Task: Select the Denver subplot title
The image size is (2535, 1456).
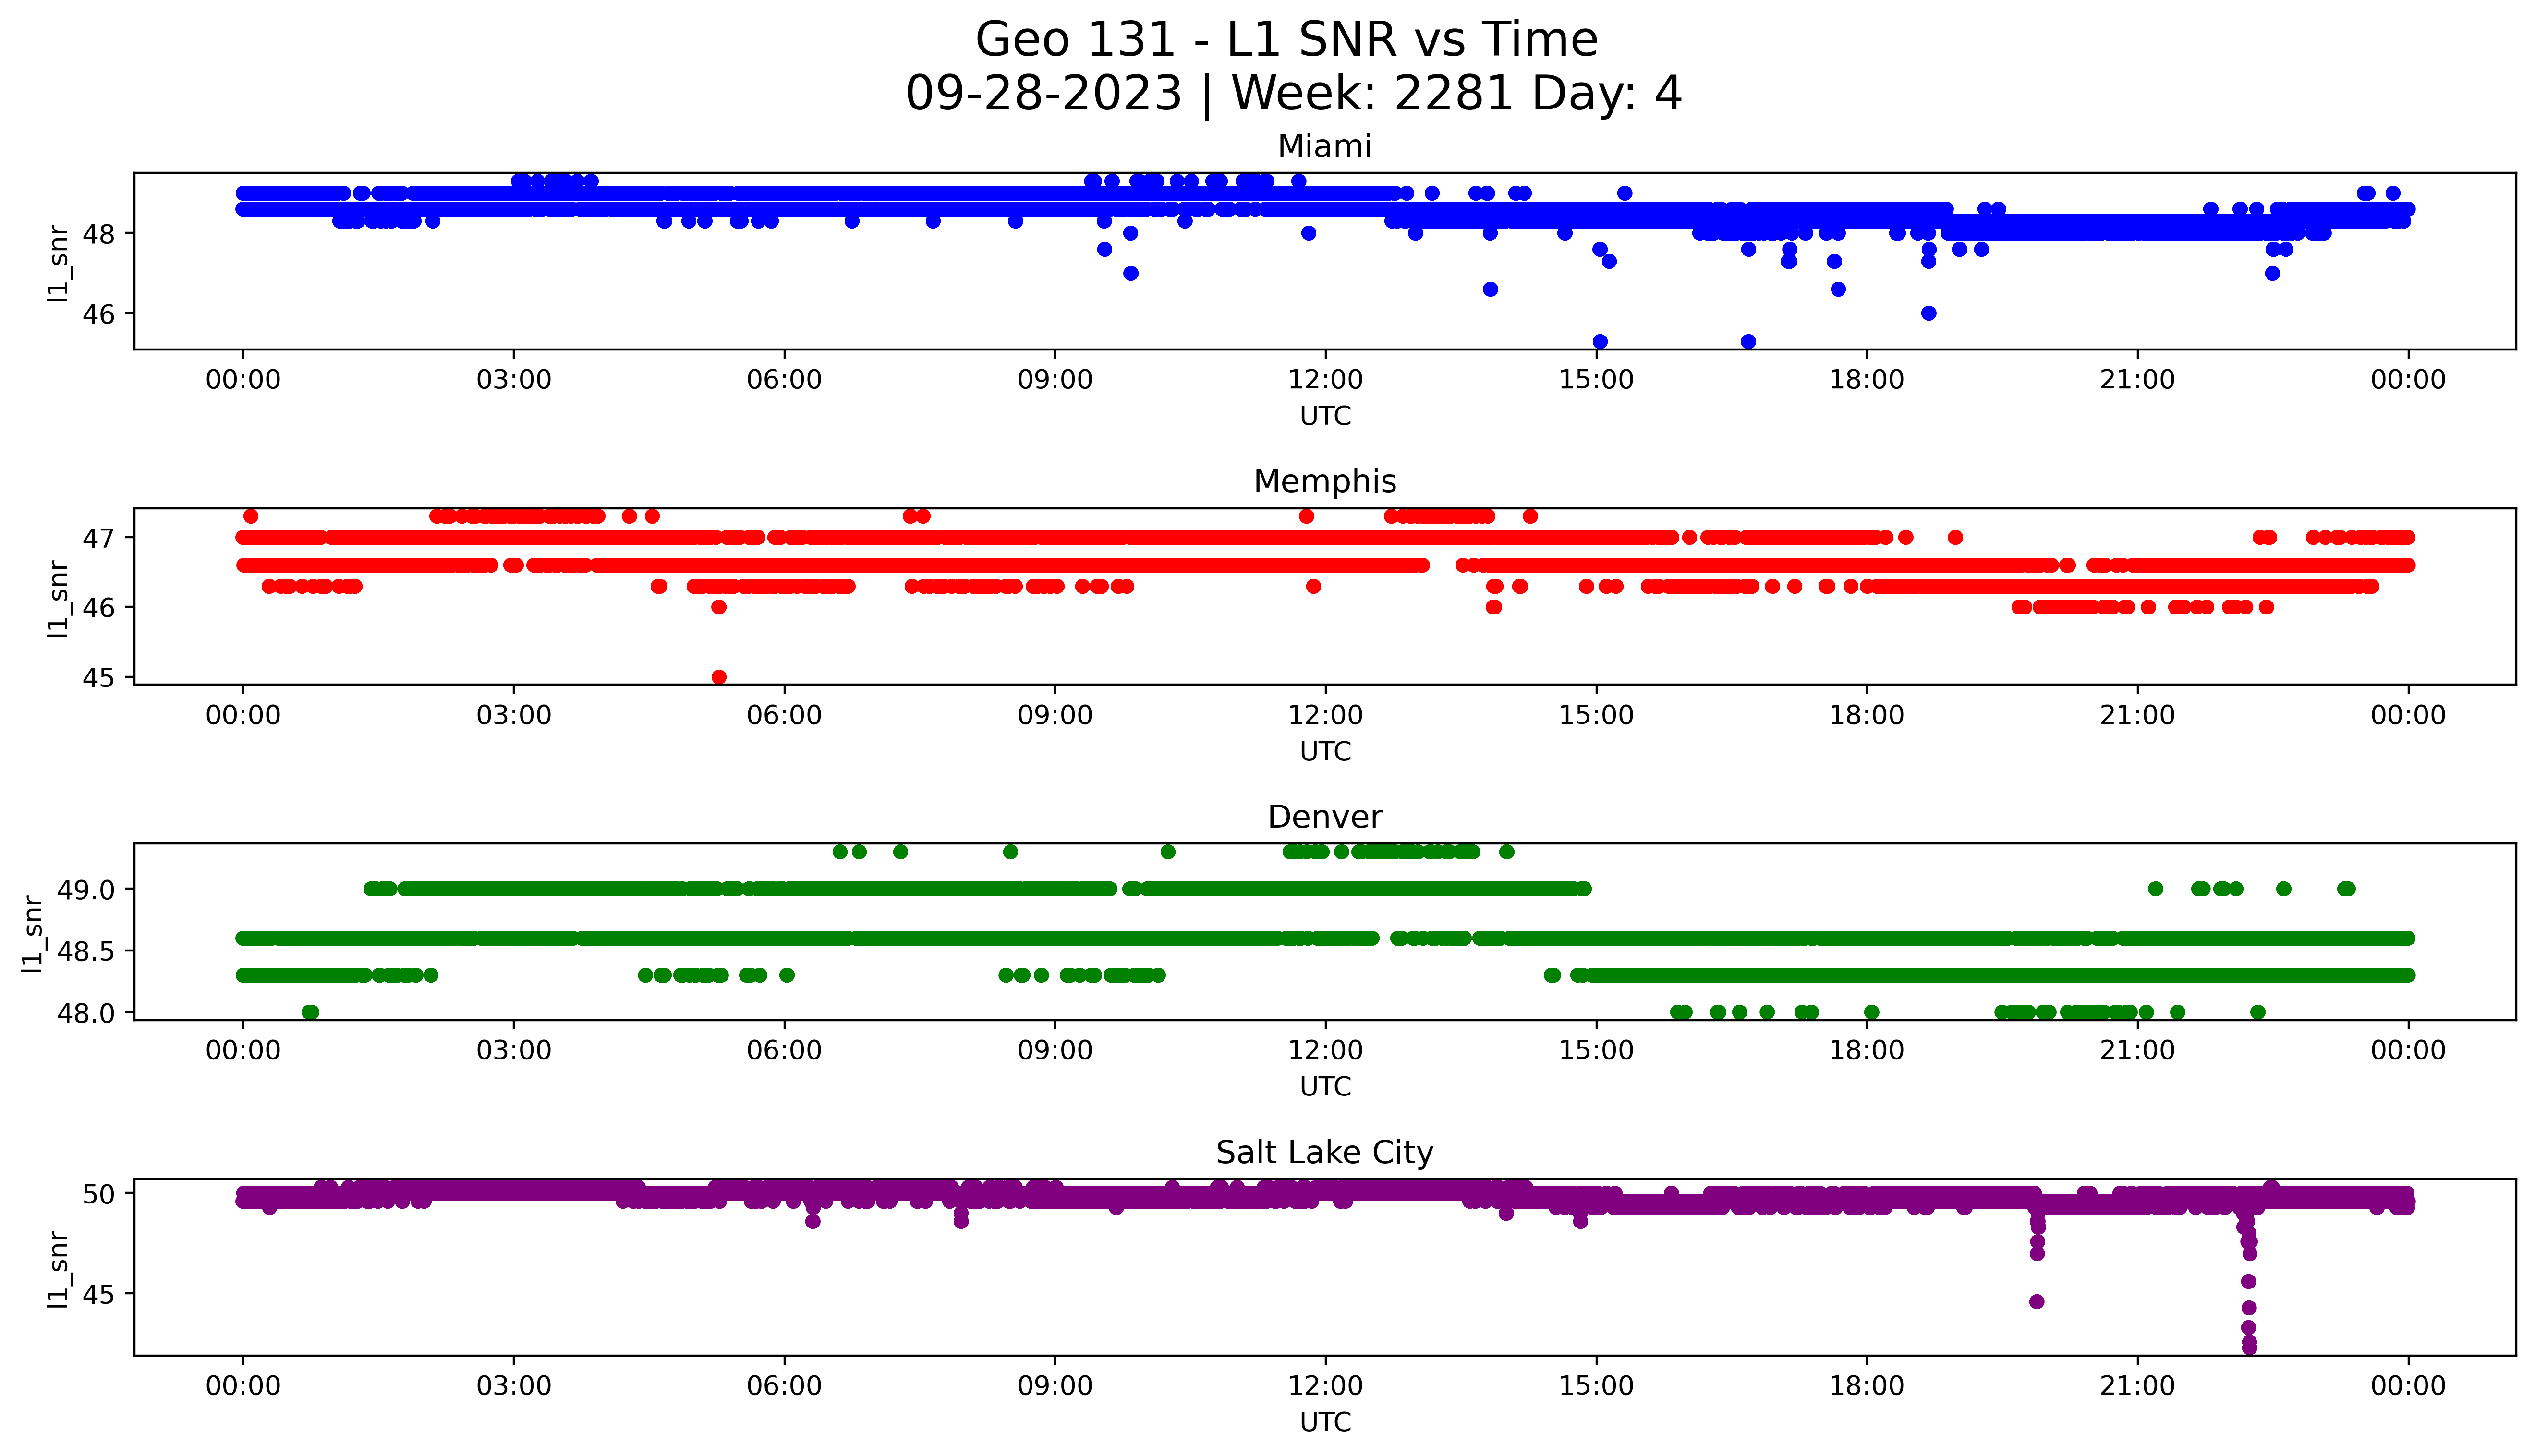Action: point(1325,817)
